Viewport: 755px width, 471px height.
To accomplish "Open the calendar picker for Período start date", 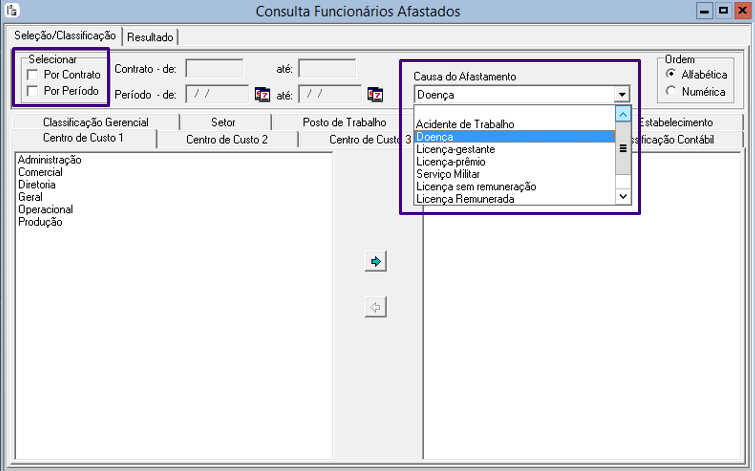I will coord(263,95).
